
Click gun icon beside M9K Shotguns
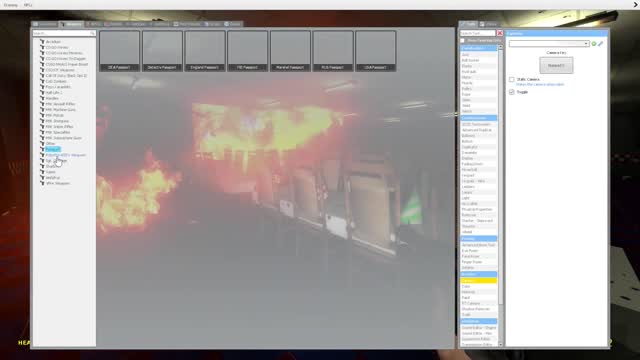pos(42,121)
